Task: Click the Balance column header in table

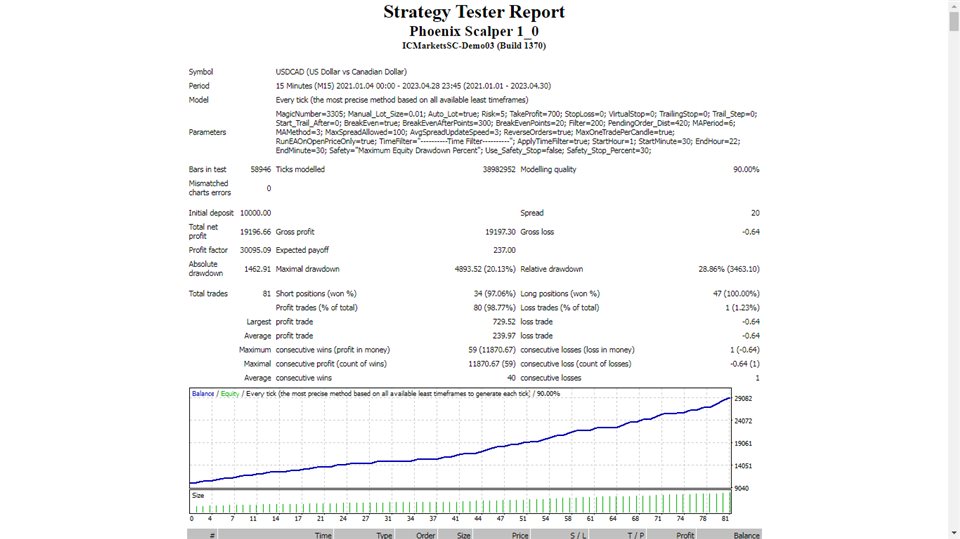Action: click(x=745, y=535)
